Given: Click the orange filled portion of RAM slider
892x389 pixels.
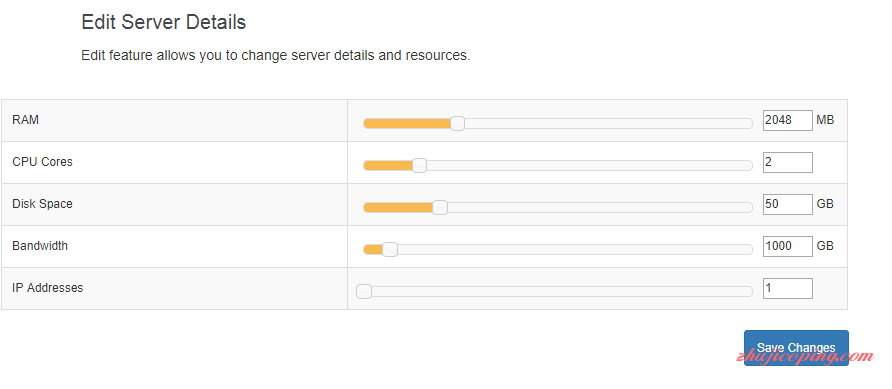Looking at the screenshot, I should coord(407,123).
